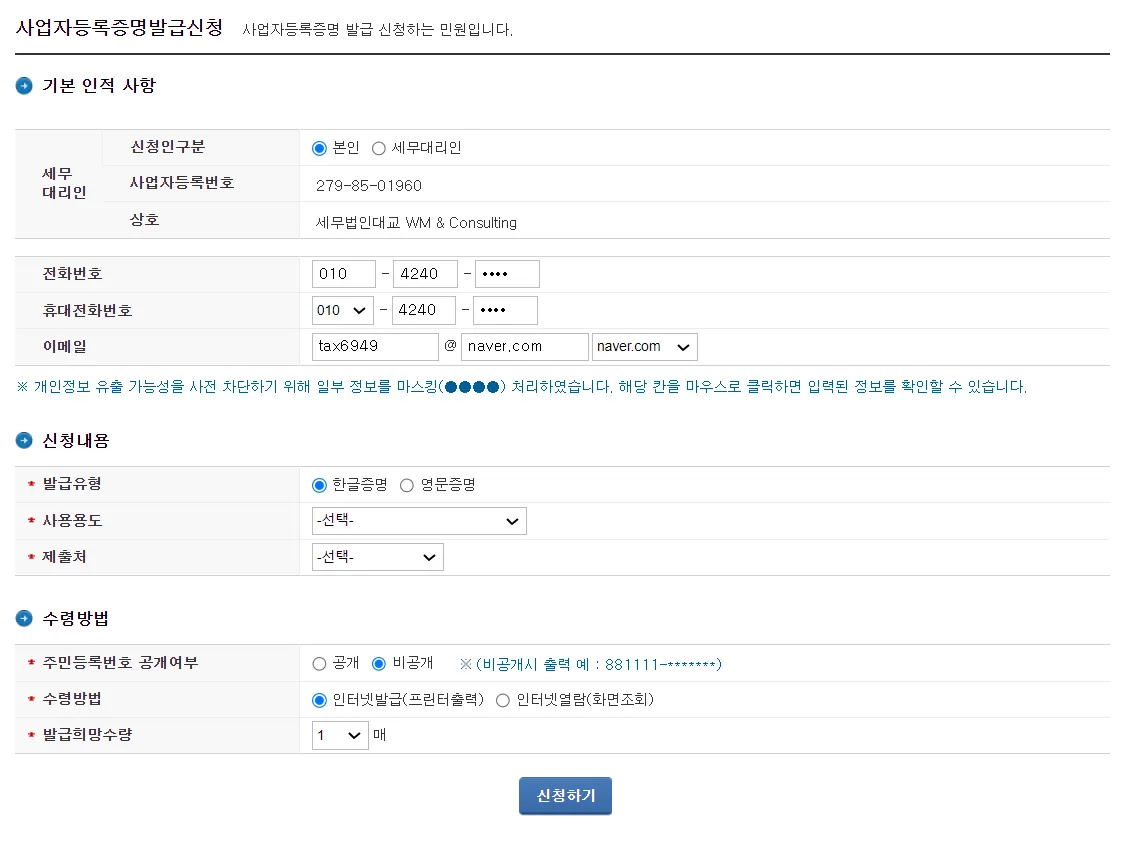1125x857 pixels.
Task: Click the 주민등록번호 공개여부 label
Action: (x=120, y=663)
